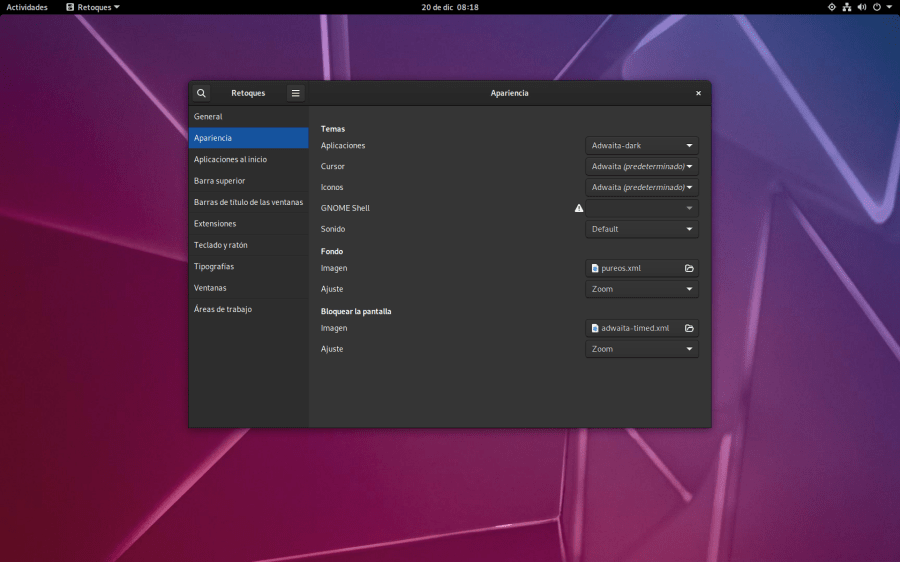Expand the Aplicaciones theme dropdown
Screen dimensions: 900x562
coord(641,146)
